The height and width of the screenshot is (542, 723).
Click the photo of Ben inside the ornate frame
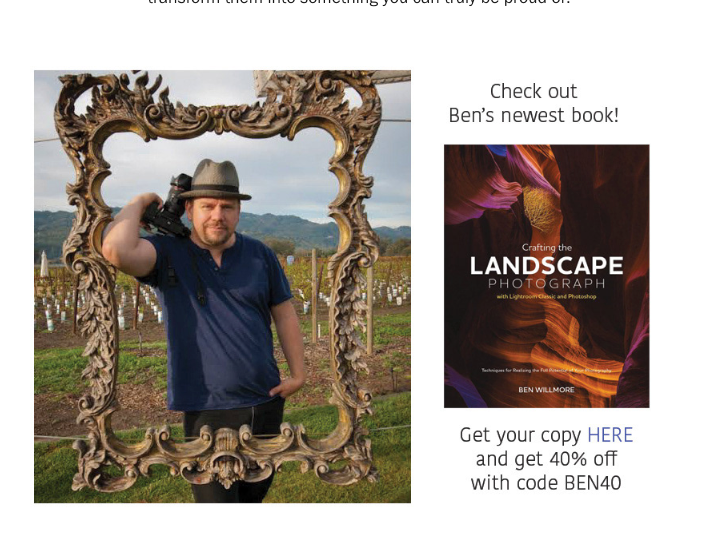[x=222, y=286]
